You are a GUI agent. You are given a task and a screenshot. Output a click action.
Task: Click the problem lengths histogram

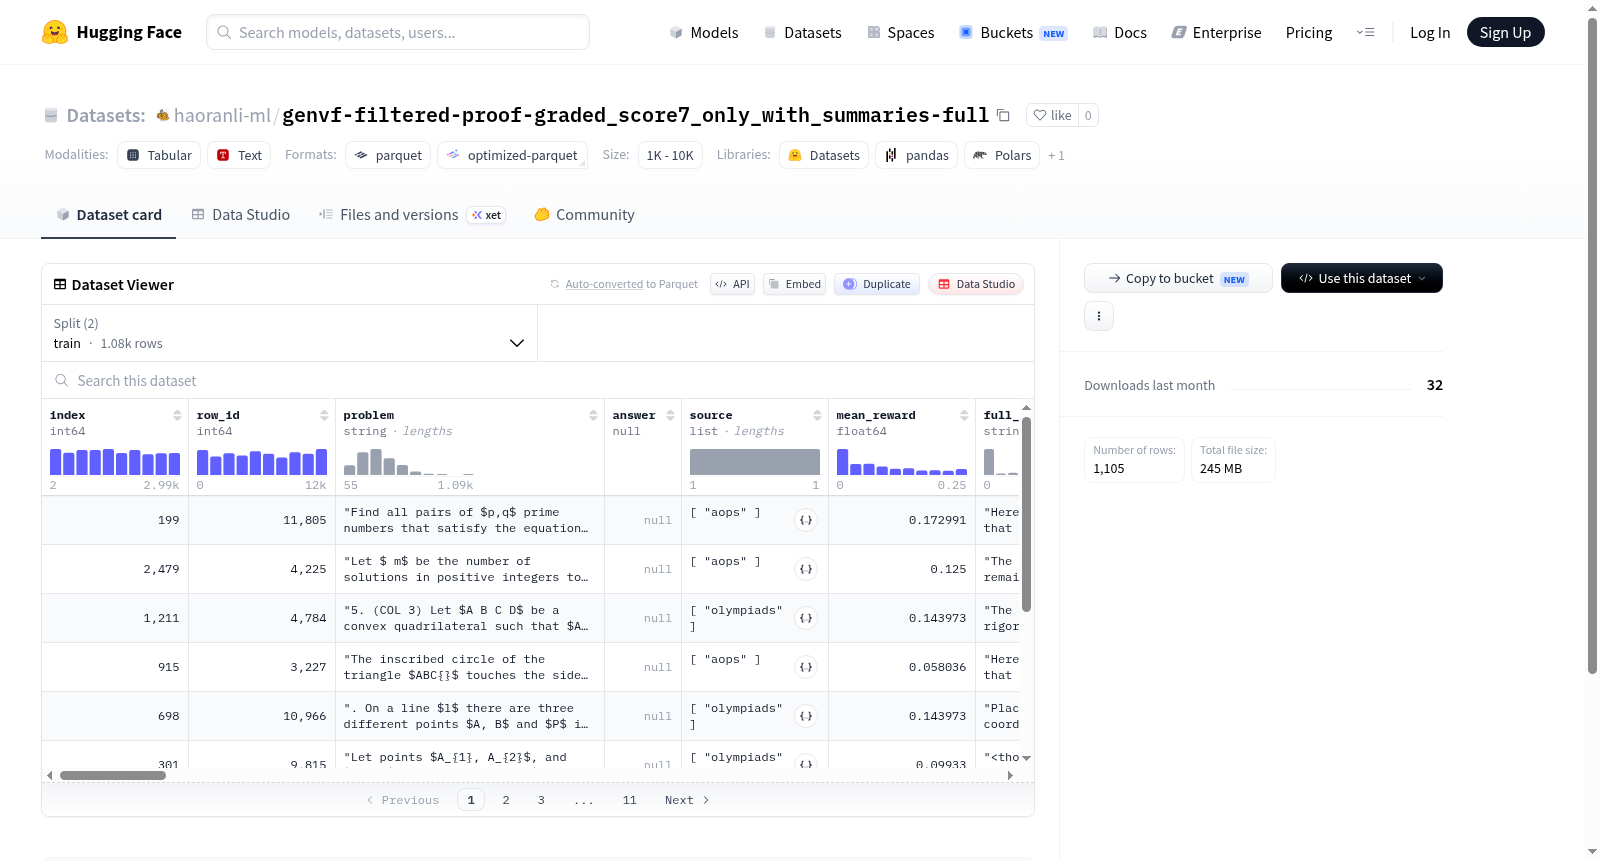coord(409,462)
